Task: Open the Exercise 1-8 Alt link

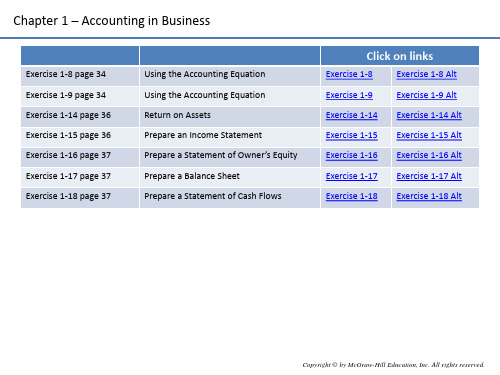Action: (x=426, y=74)
